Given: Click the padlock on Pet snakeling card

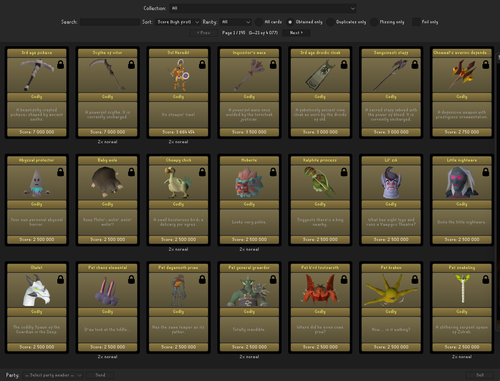Looking at the screenshot, I should point(486,279).
